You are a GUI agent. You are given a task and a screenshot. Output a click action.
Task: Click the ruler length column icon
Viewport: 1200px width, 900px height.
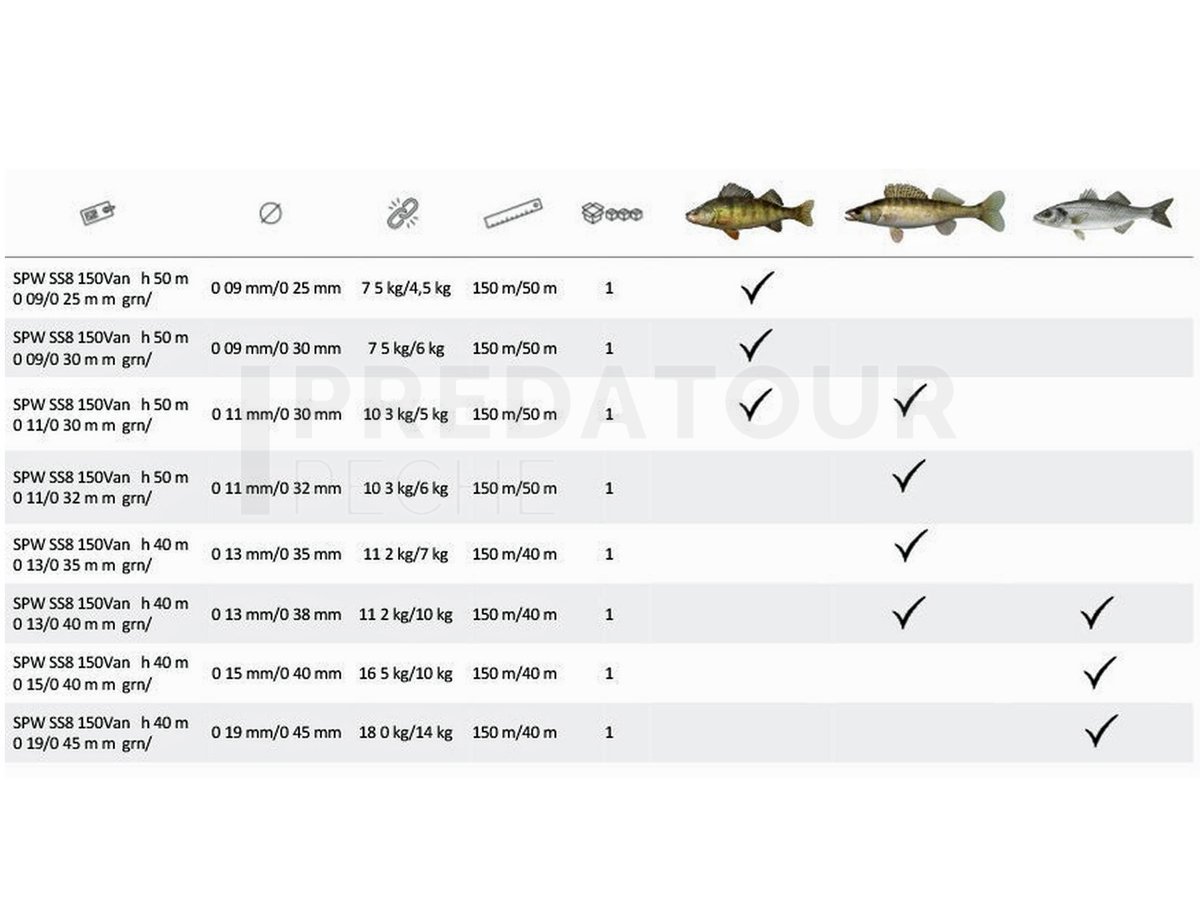click(x=513, y=213)
